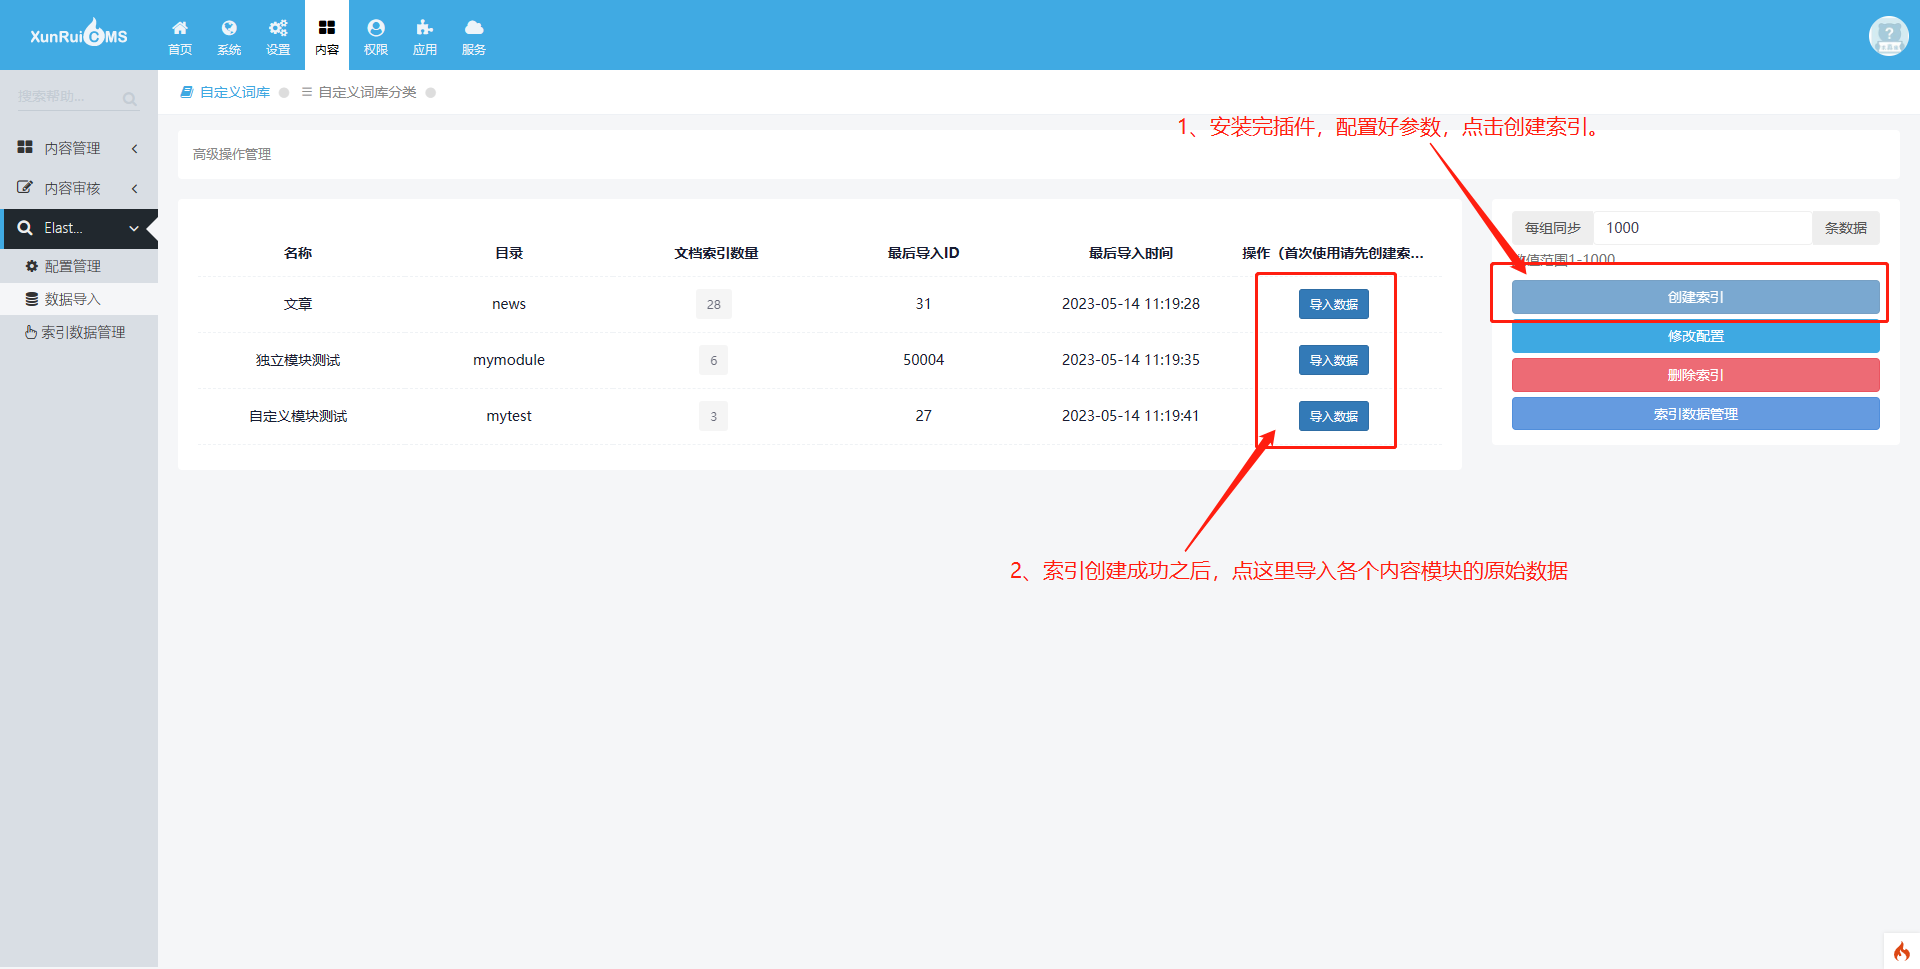Open the 服务 cloud icon
The width and height of the screenshot is (1920, 969).
click(474, 28)
